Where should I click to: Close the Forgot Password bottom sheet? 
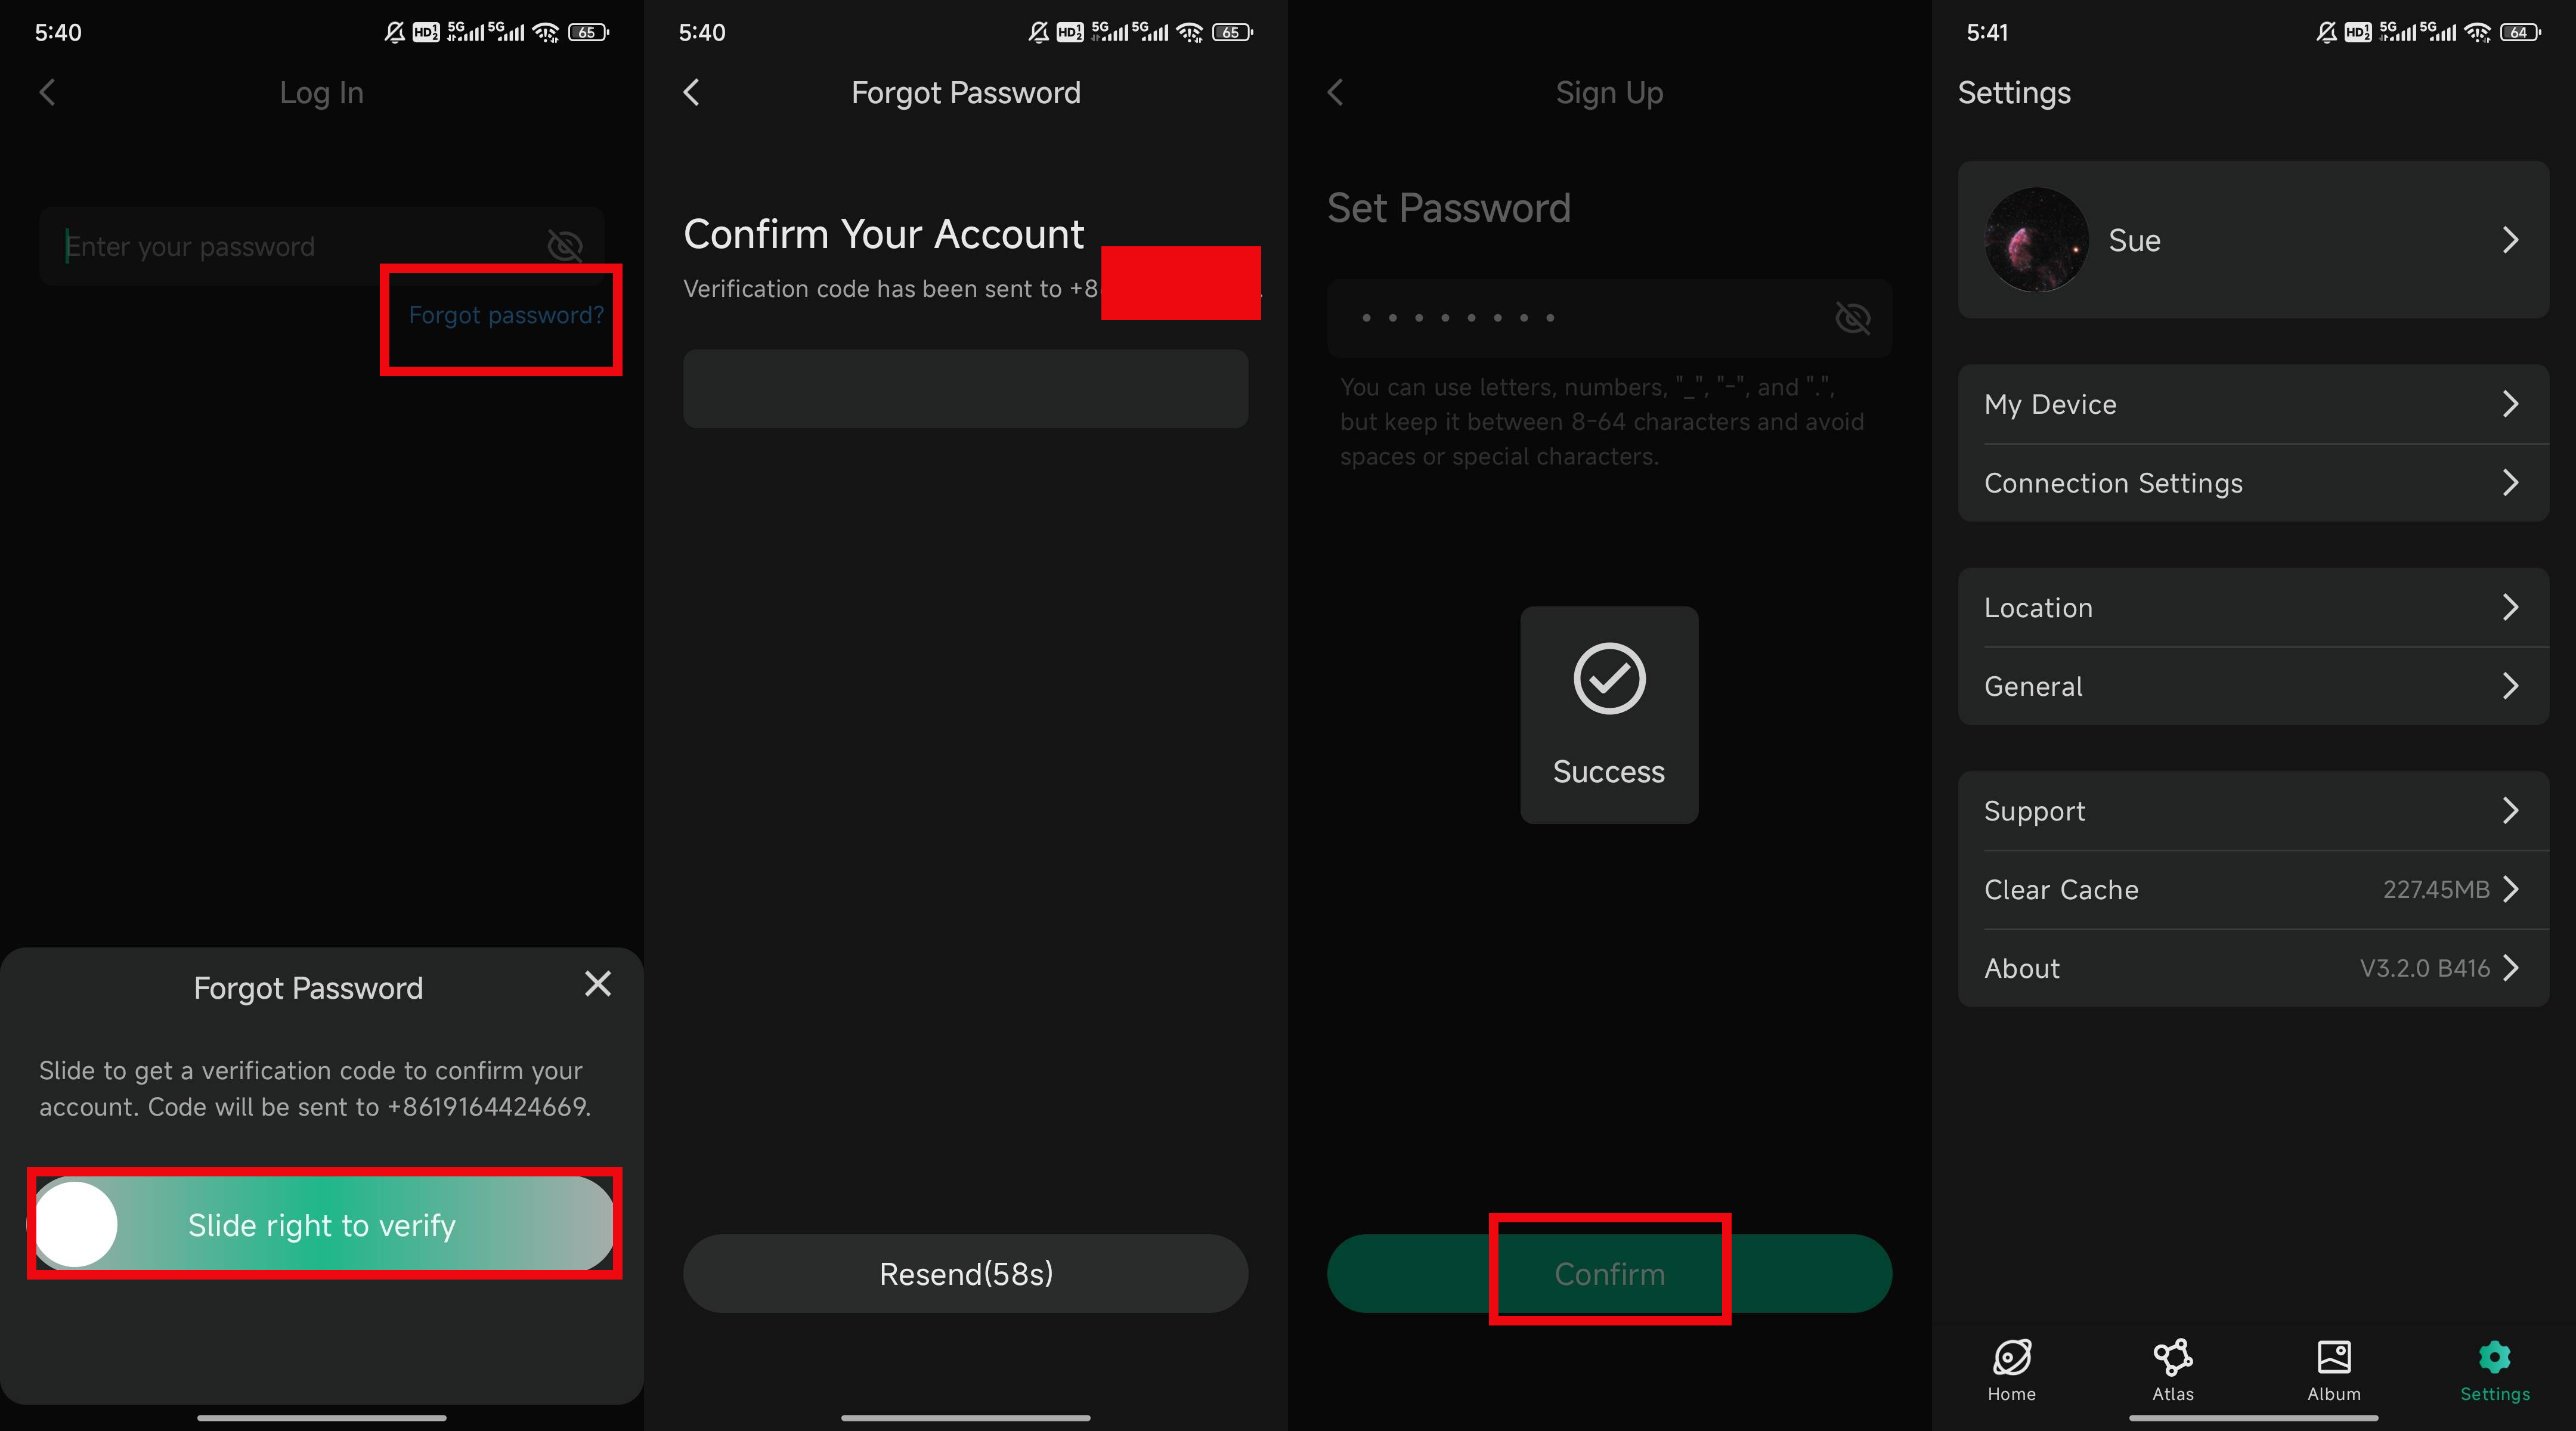(x=597, y=984)
